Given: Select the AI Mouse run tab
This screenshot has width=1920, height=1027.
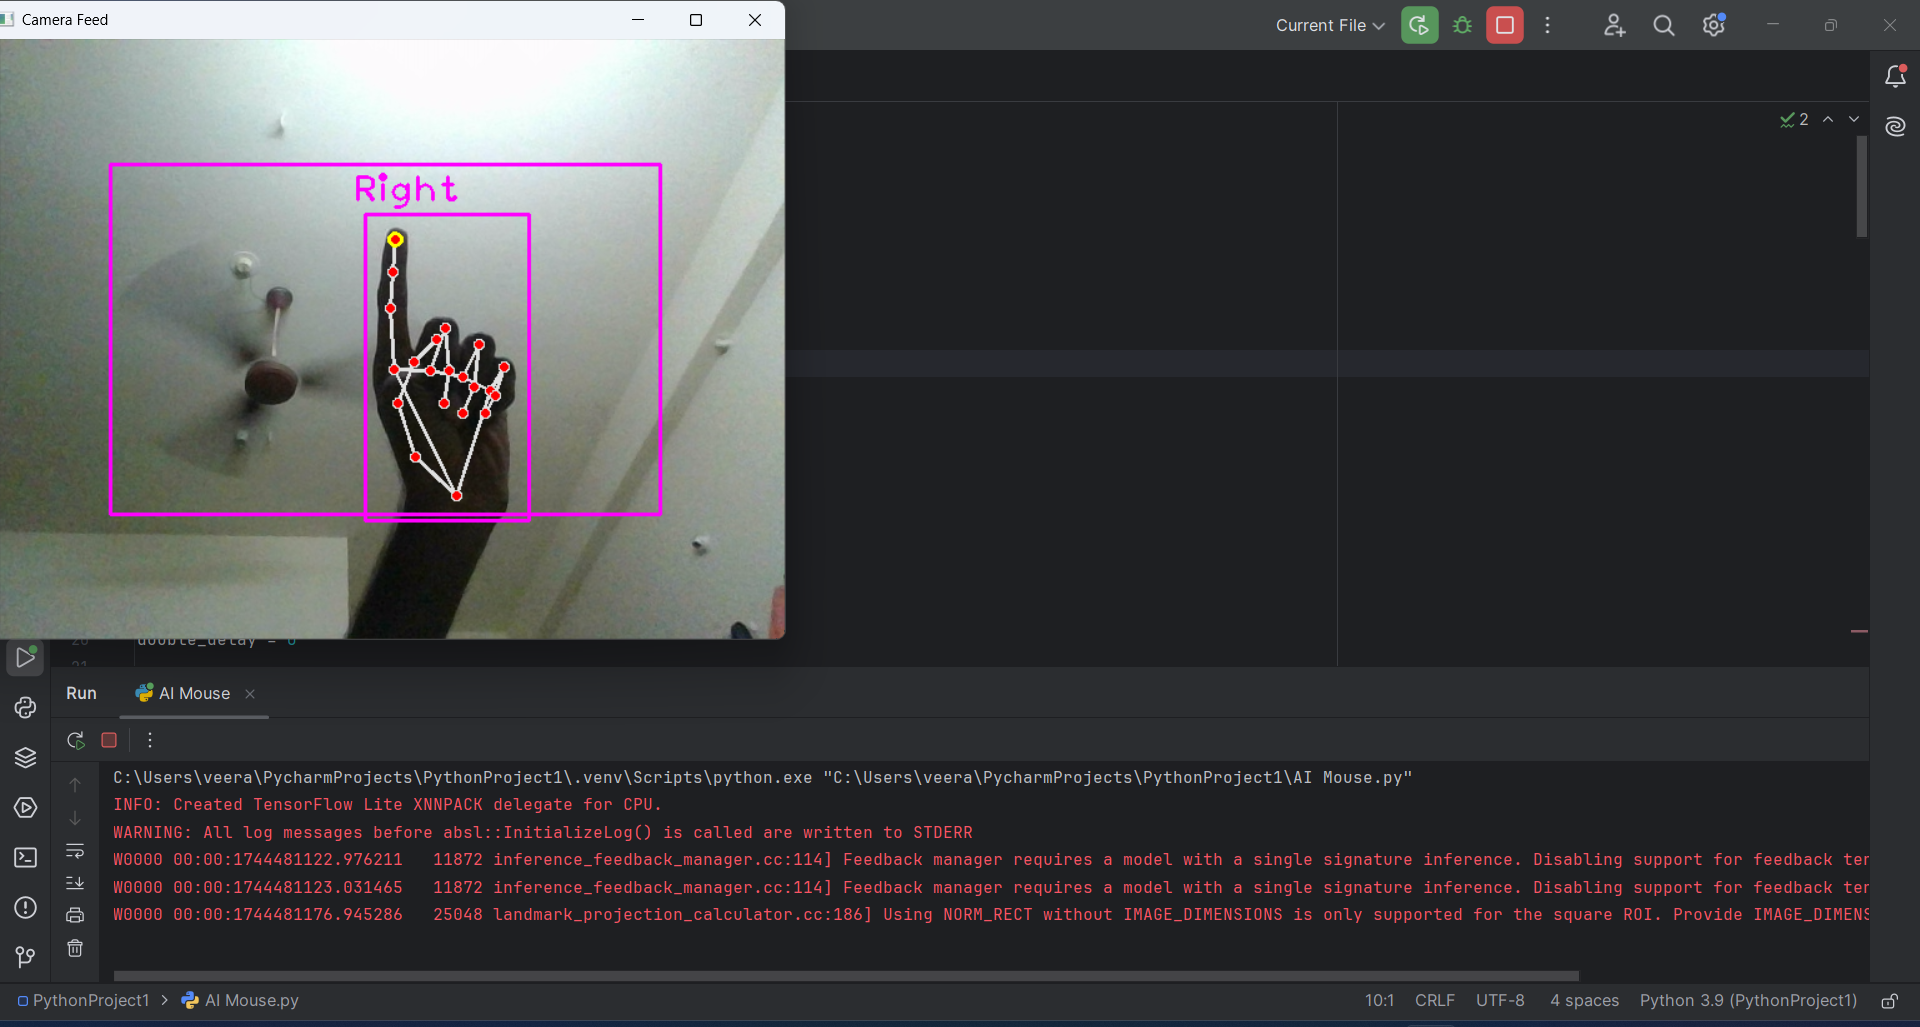Looking at the screenshot, I should point(184,694).
